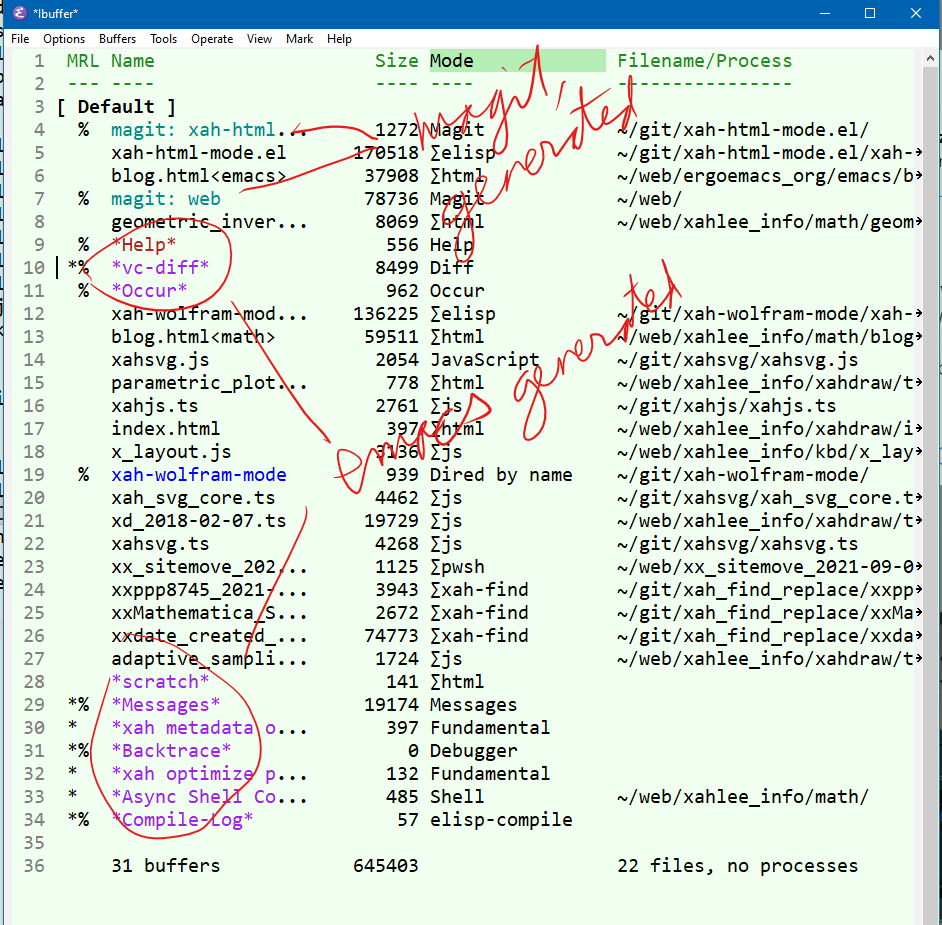Select the *Occur* buffer
The image size is (942, 925).
coord(149,291)
